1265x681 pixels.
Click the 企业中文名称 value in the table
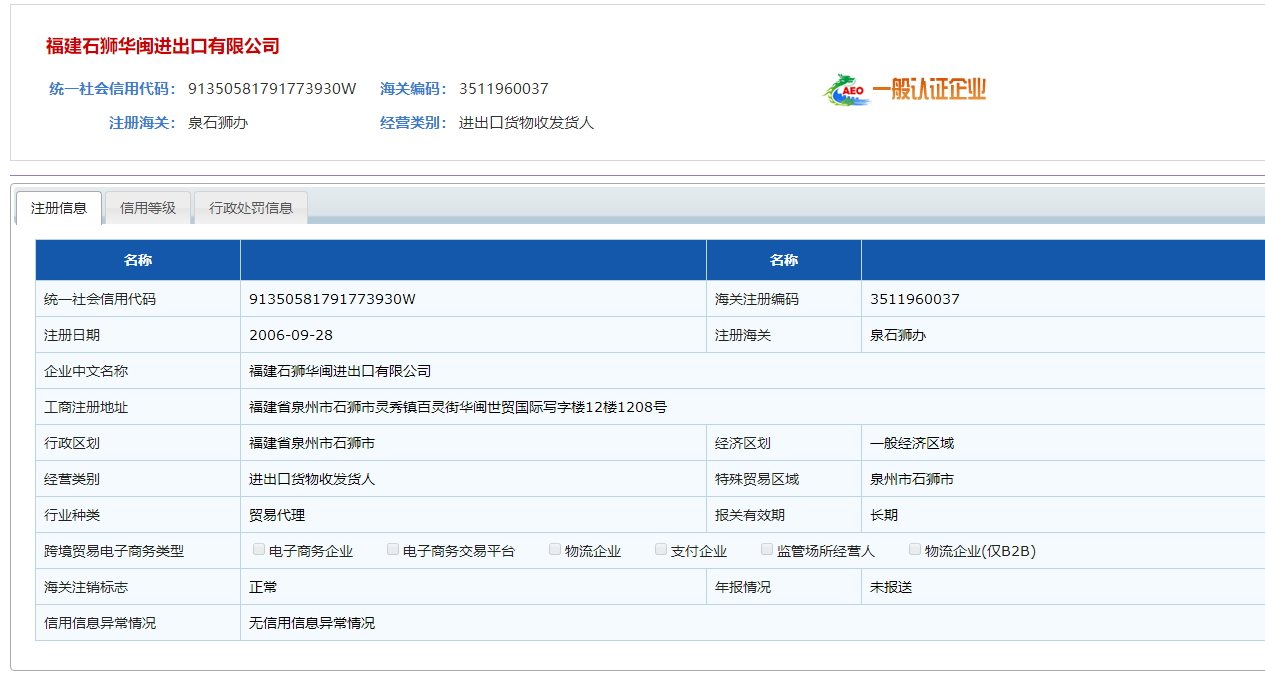click(340, 371)
